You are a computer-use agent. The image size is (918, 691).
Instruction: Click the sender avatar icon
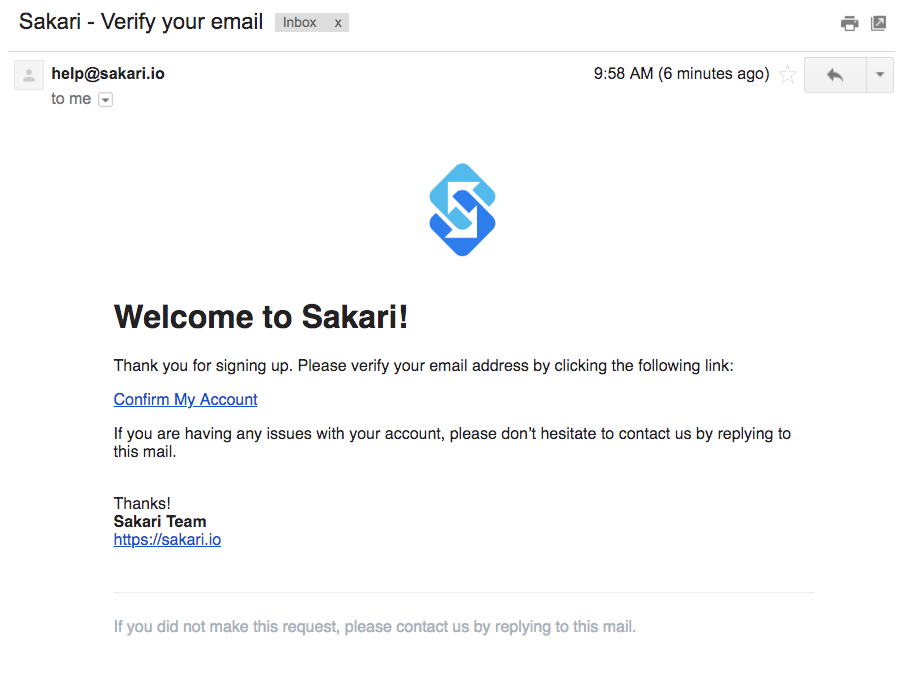coord(29,74)
